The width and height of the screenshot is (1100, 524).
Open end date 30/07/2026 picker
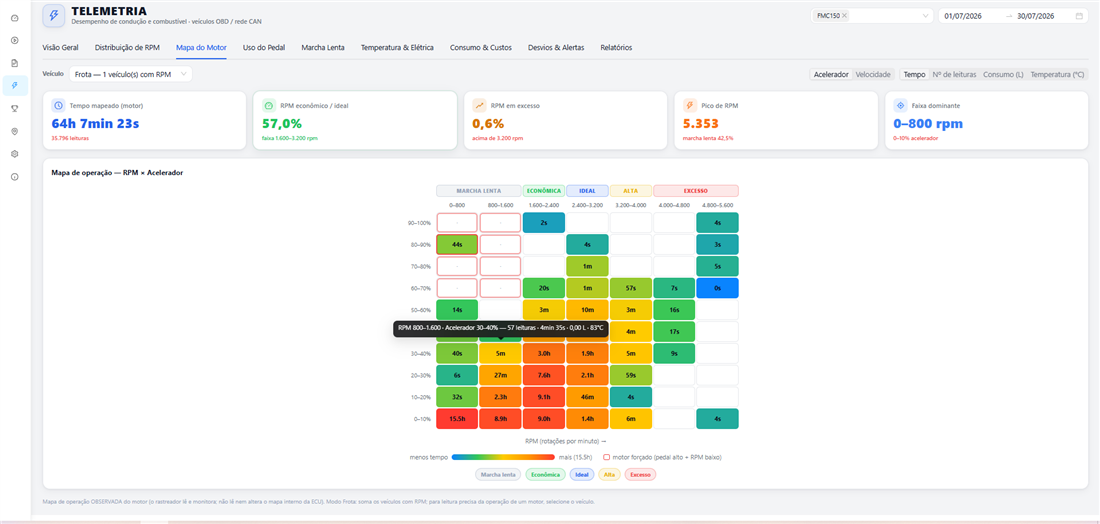1035,15
